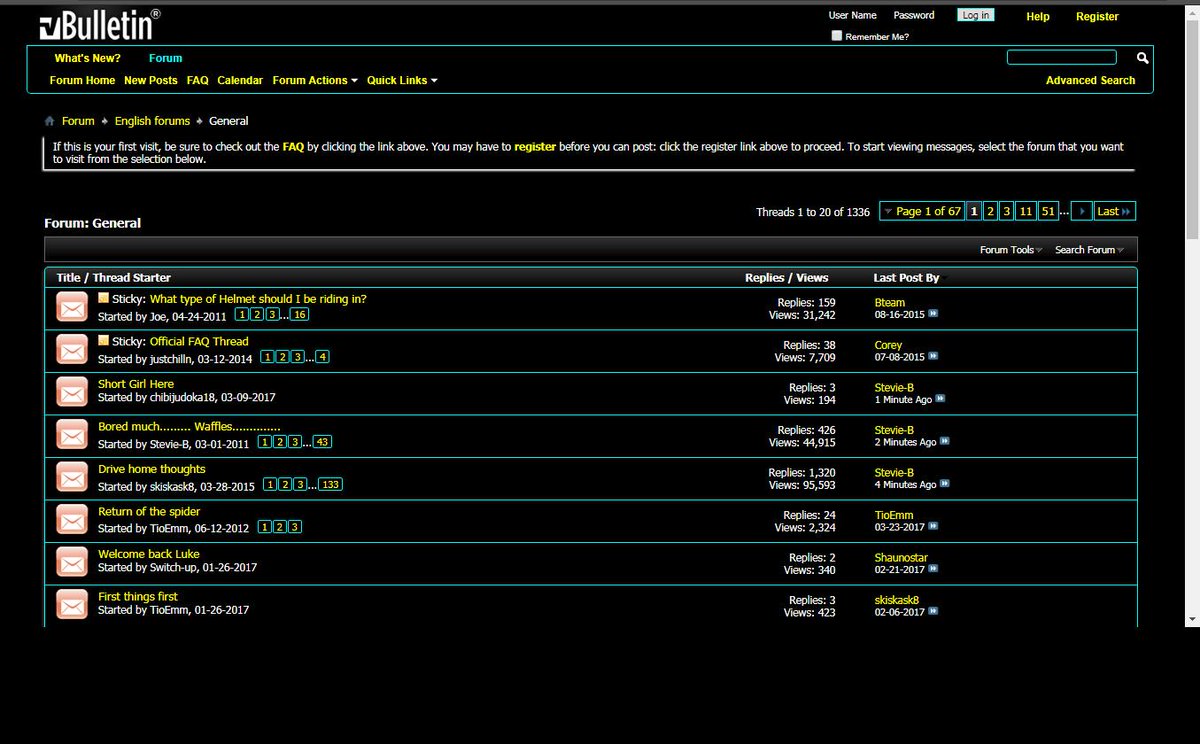Go to last post by Bteam icon
The width and height of the screenshot is (1200, 744).
[x=933, y=314]
